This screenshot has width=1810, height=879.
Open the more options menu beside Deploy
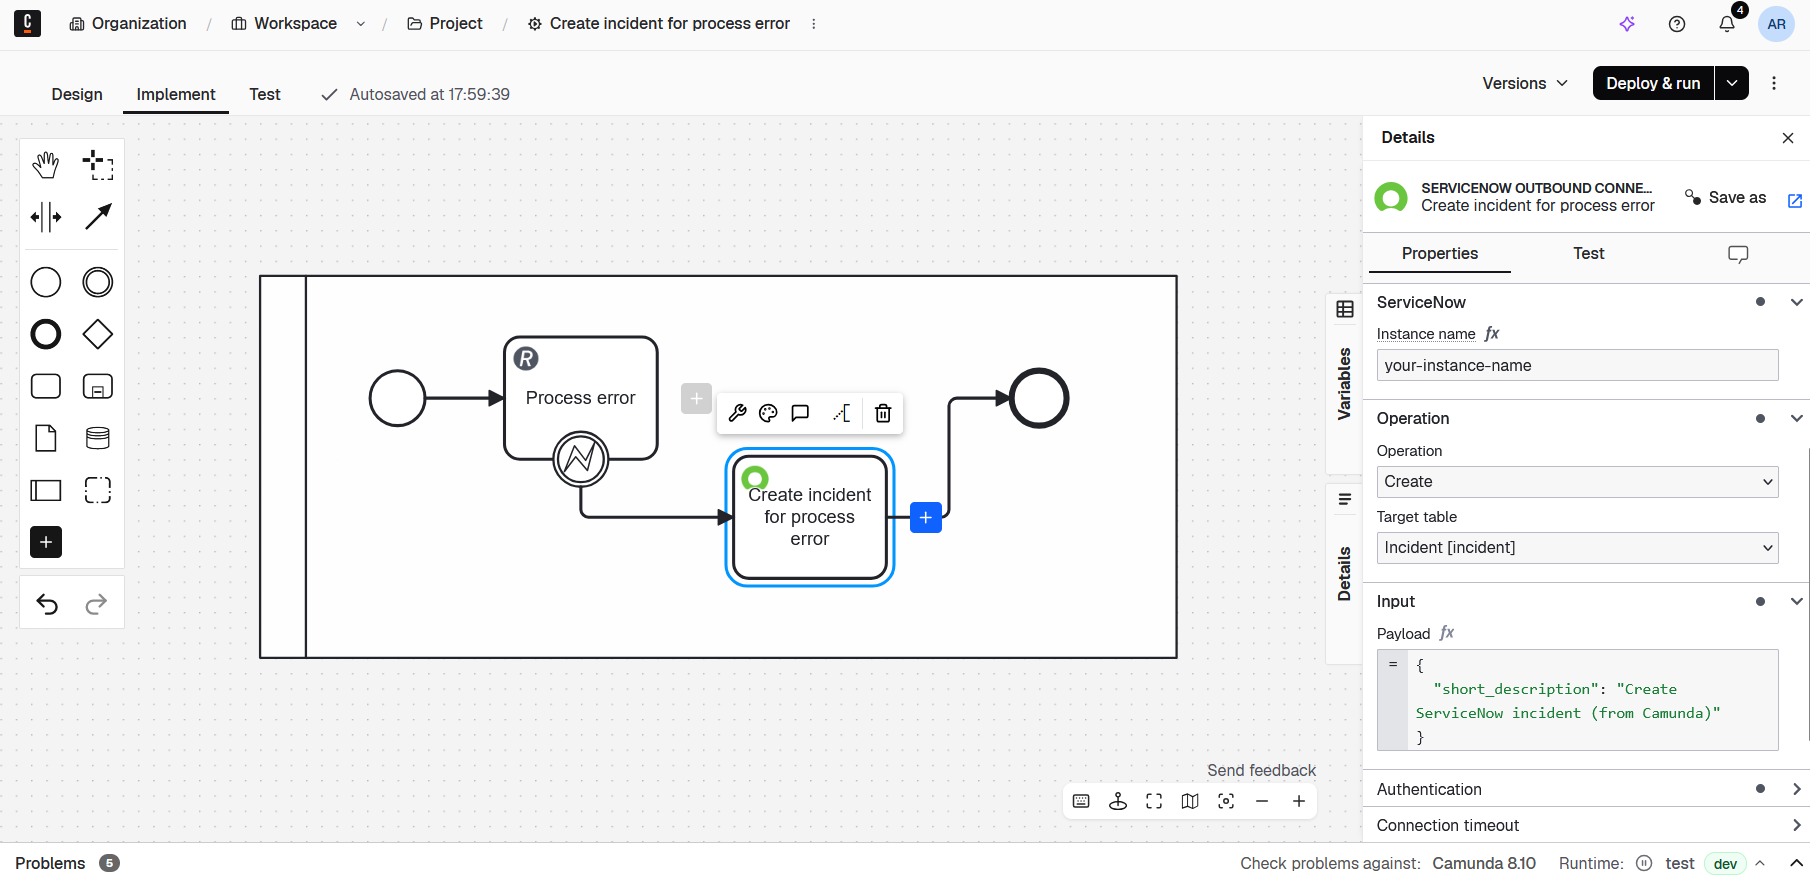coord(1774,83)
